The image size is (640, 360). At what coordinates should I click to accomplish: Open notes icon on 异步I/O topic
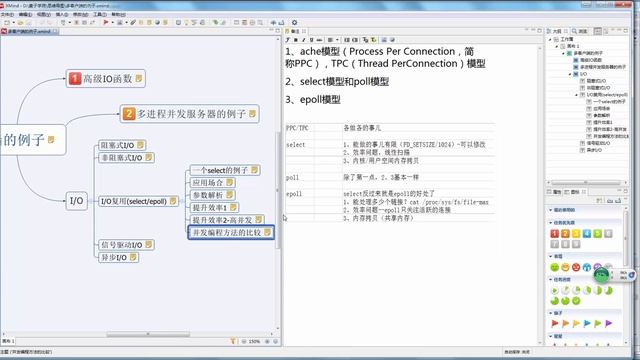(133, 257)
